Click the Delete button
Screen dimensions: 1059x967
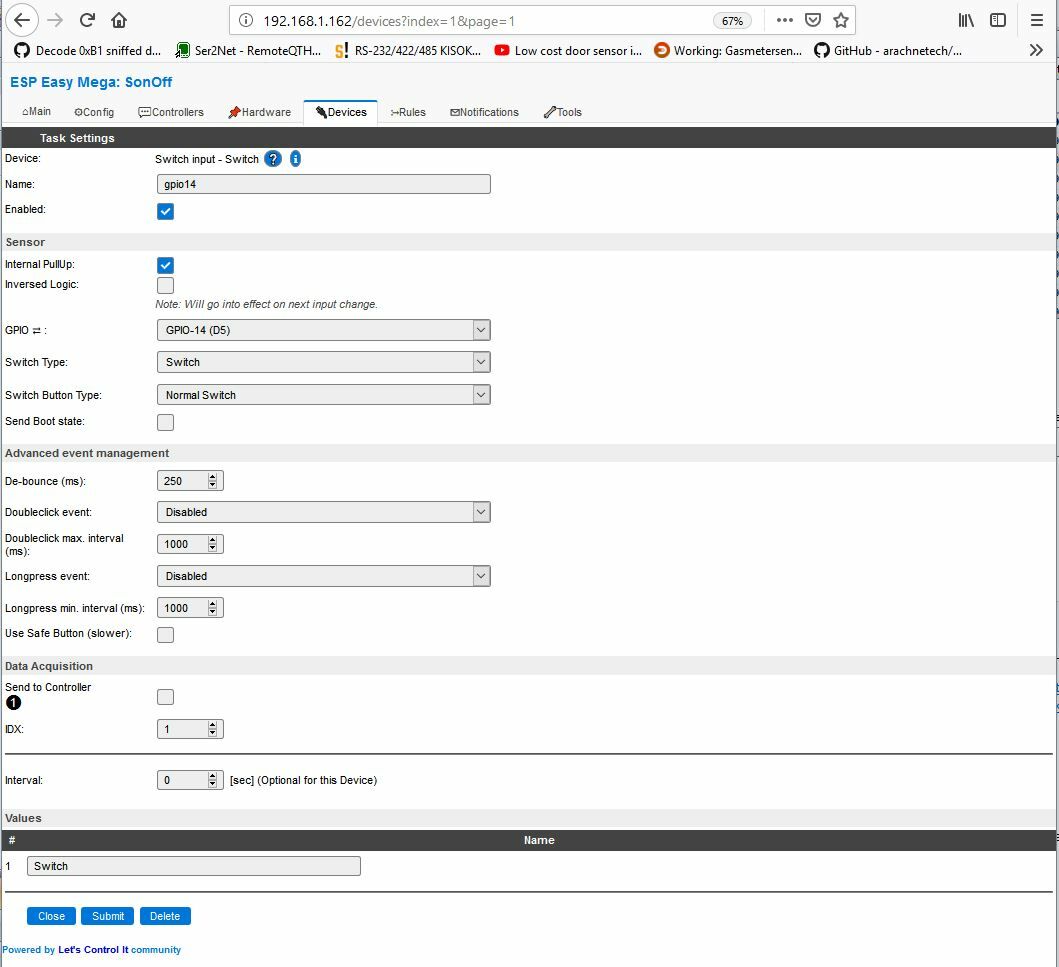tap(165, 916)
